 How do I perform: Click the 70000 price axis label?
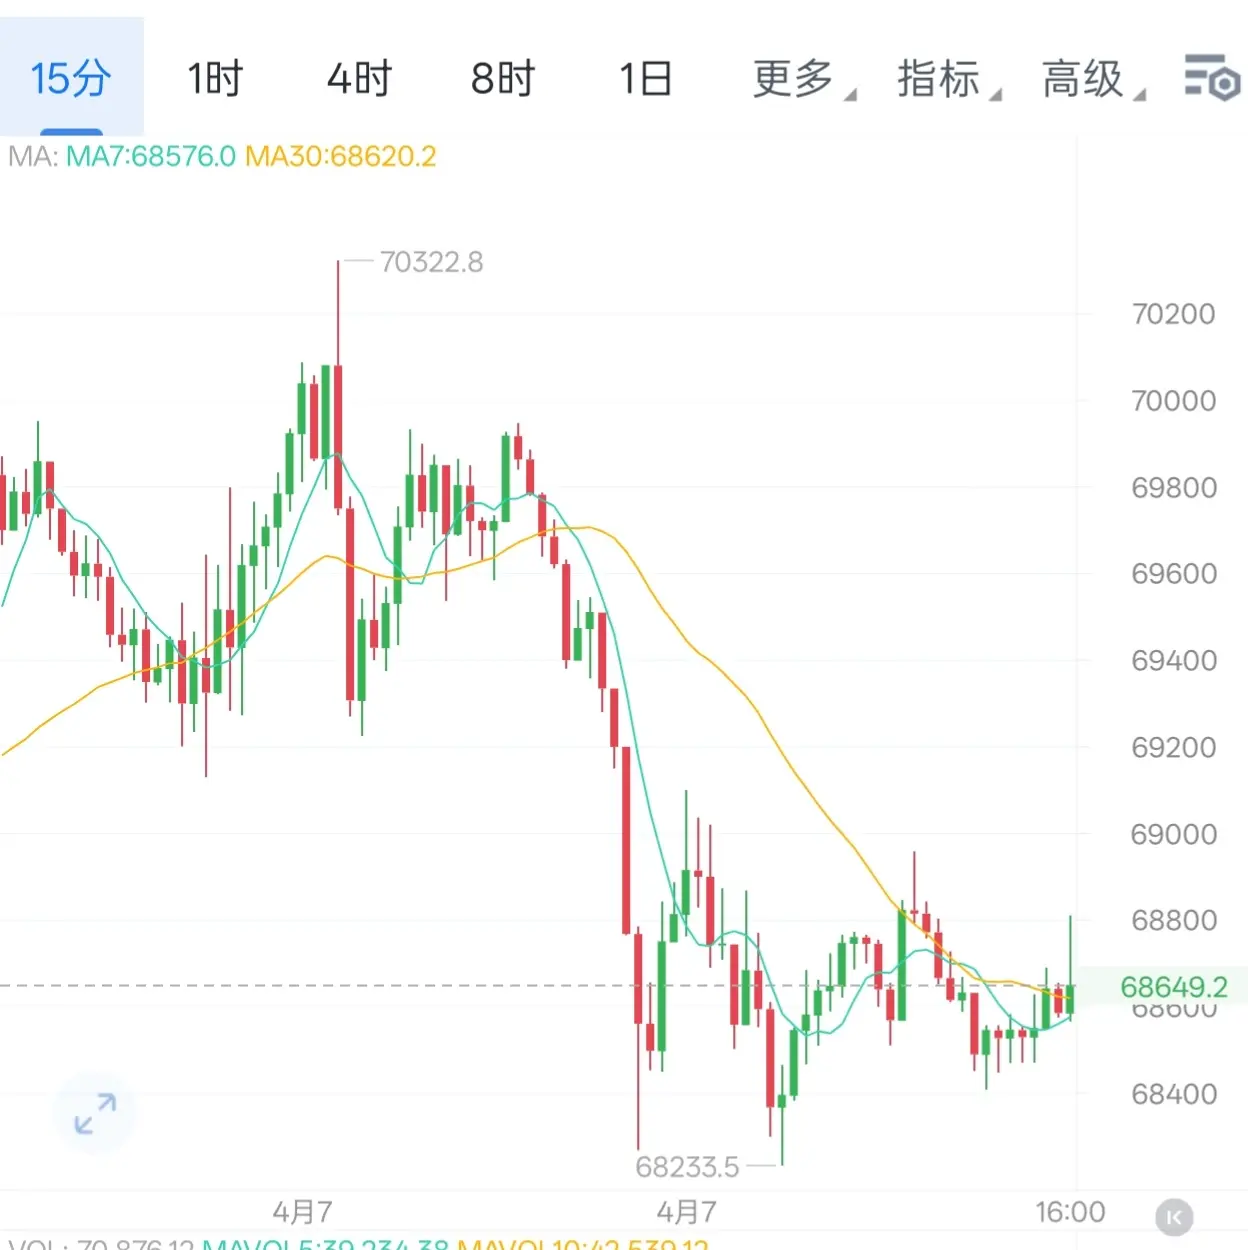[1173, 401]
